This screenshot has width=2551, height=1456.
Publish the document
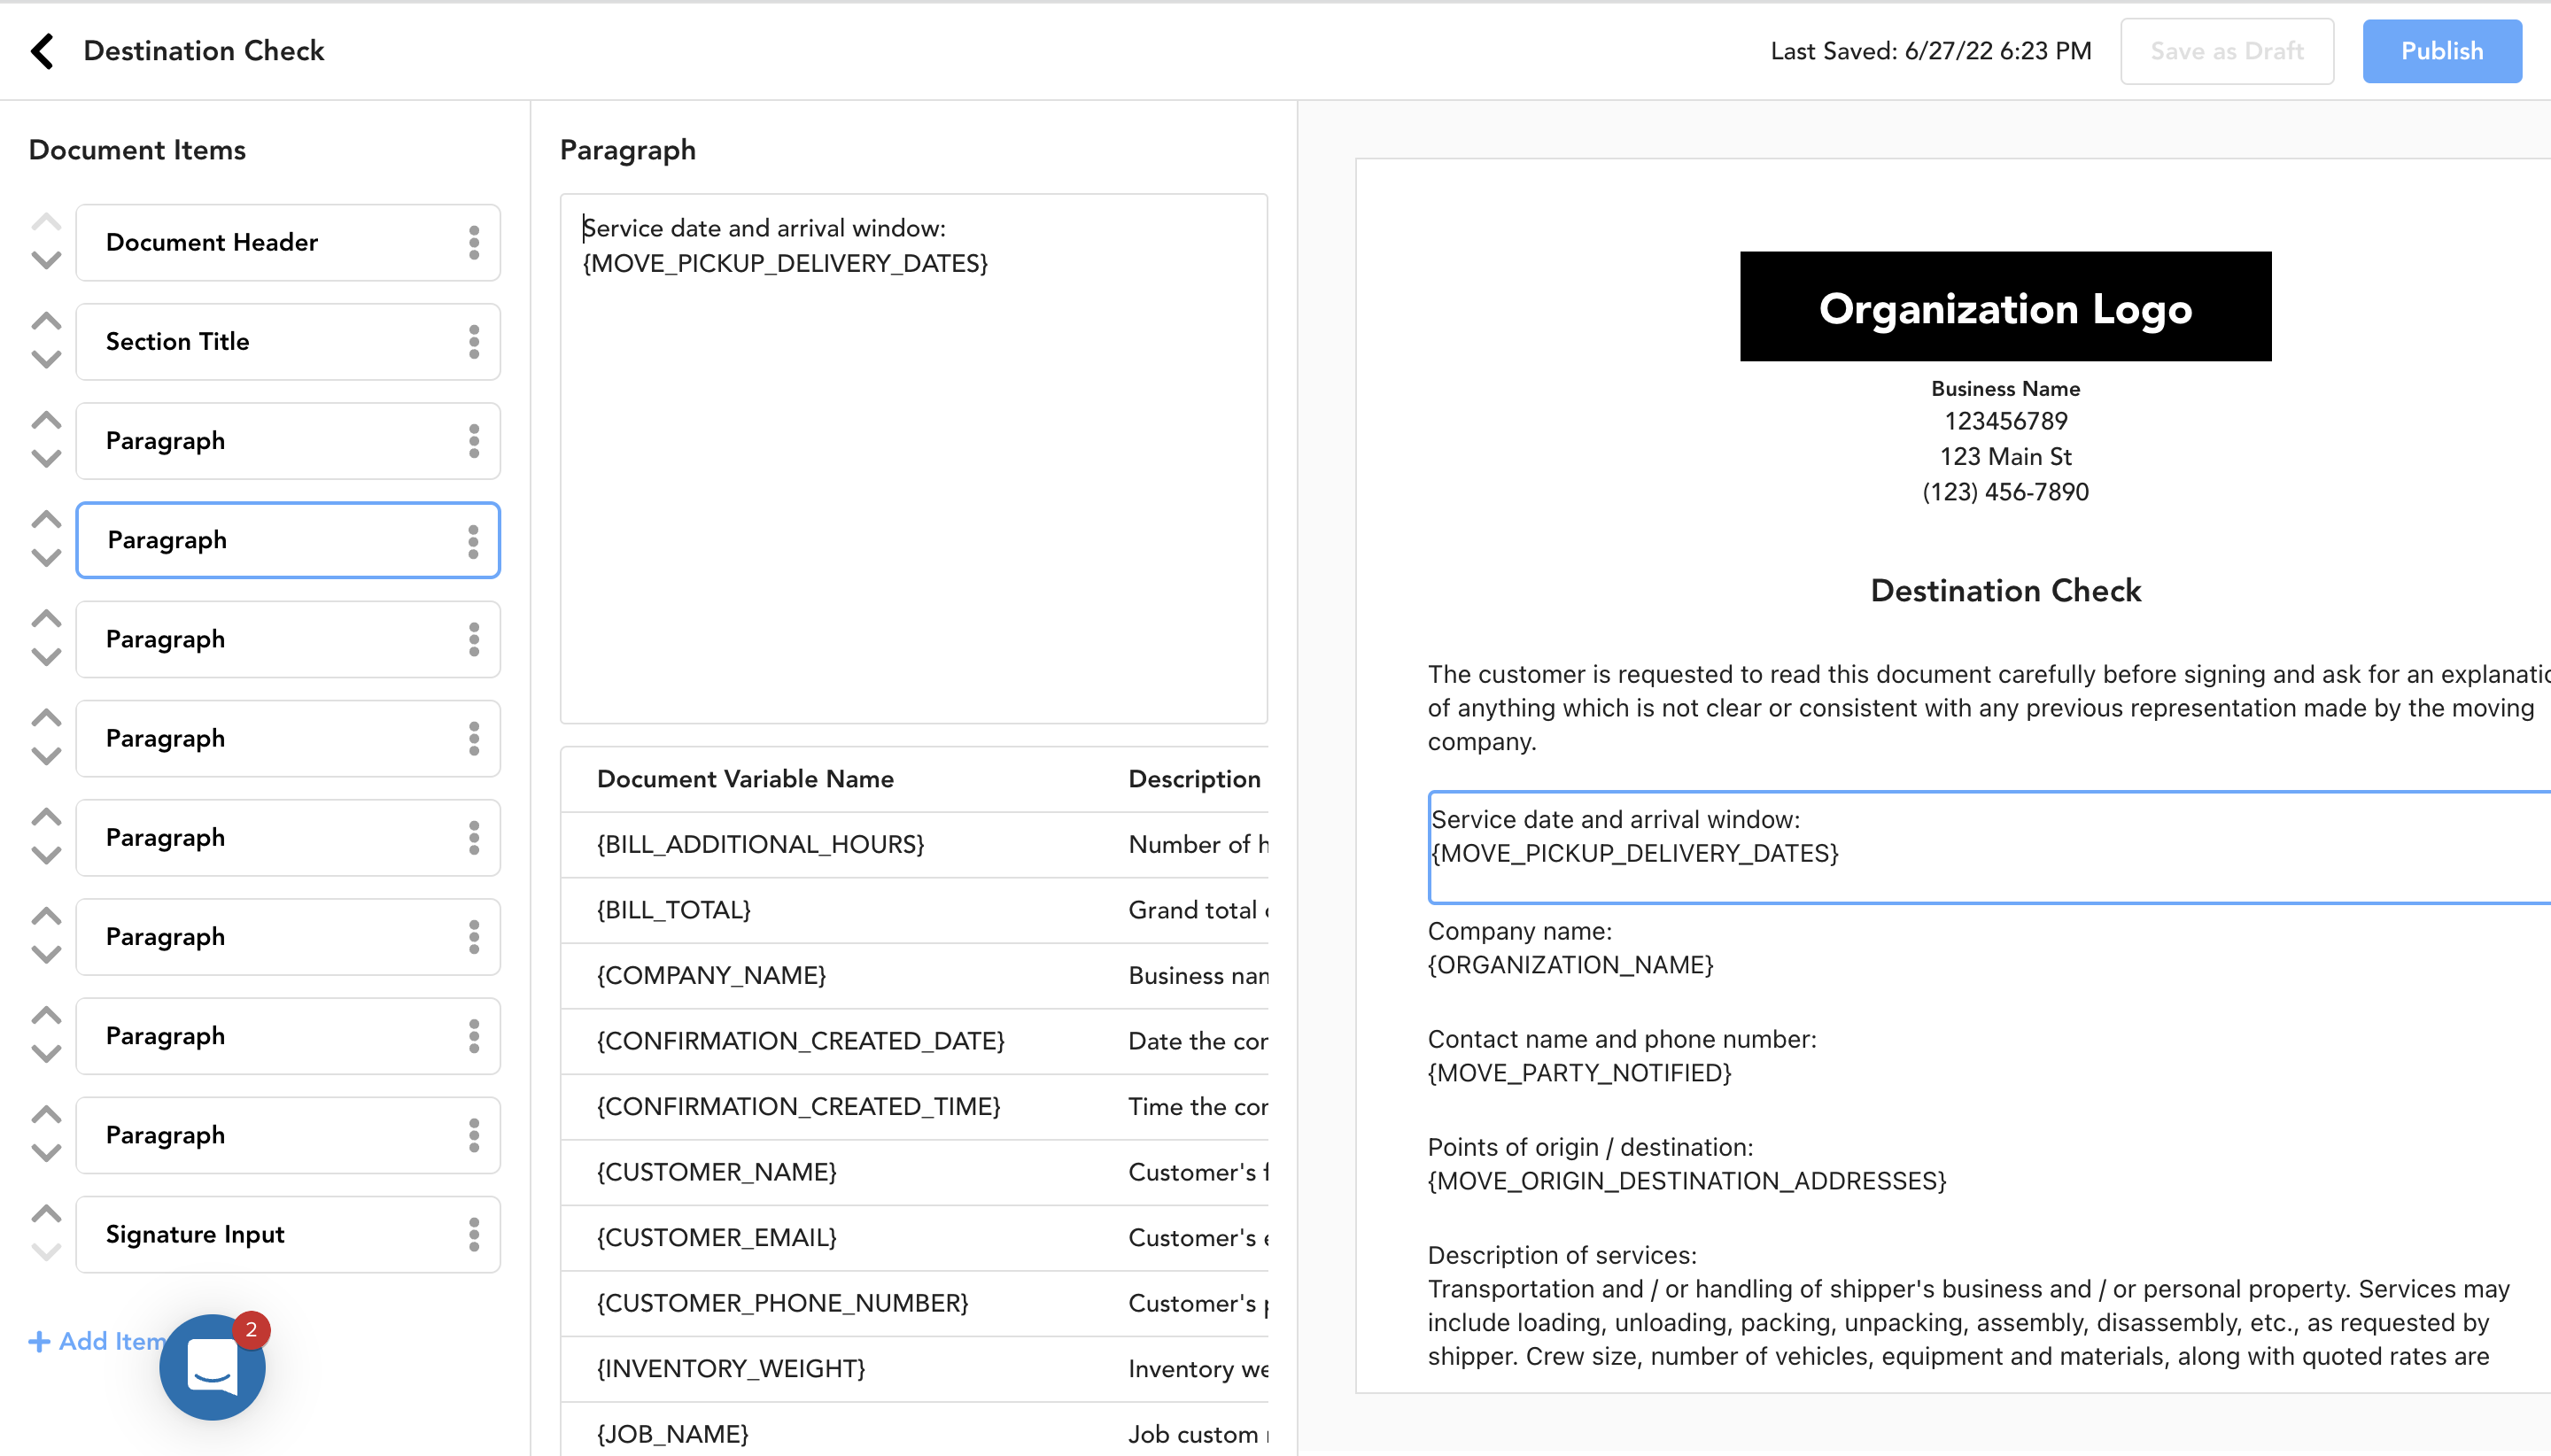pyautogui.click(x=2441, y=51)
